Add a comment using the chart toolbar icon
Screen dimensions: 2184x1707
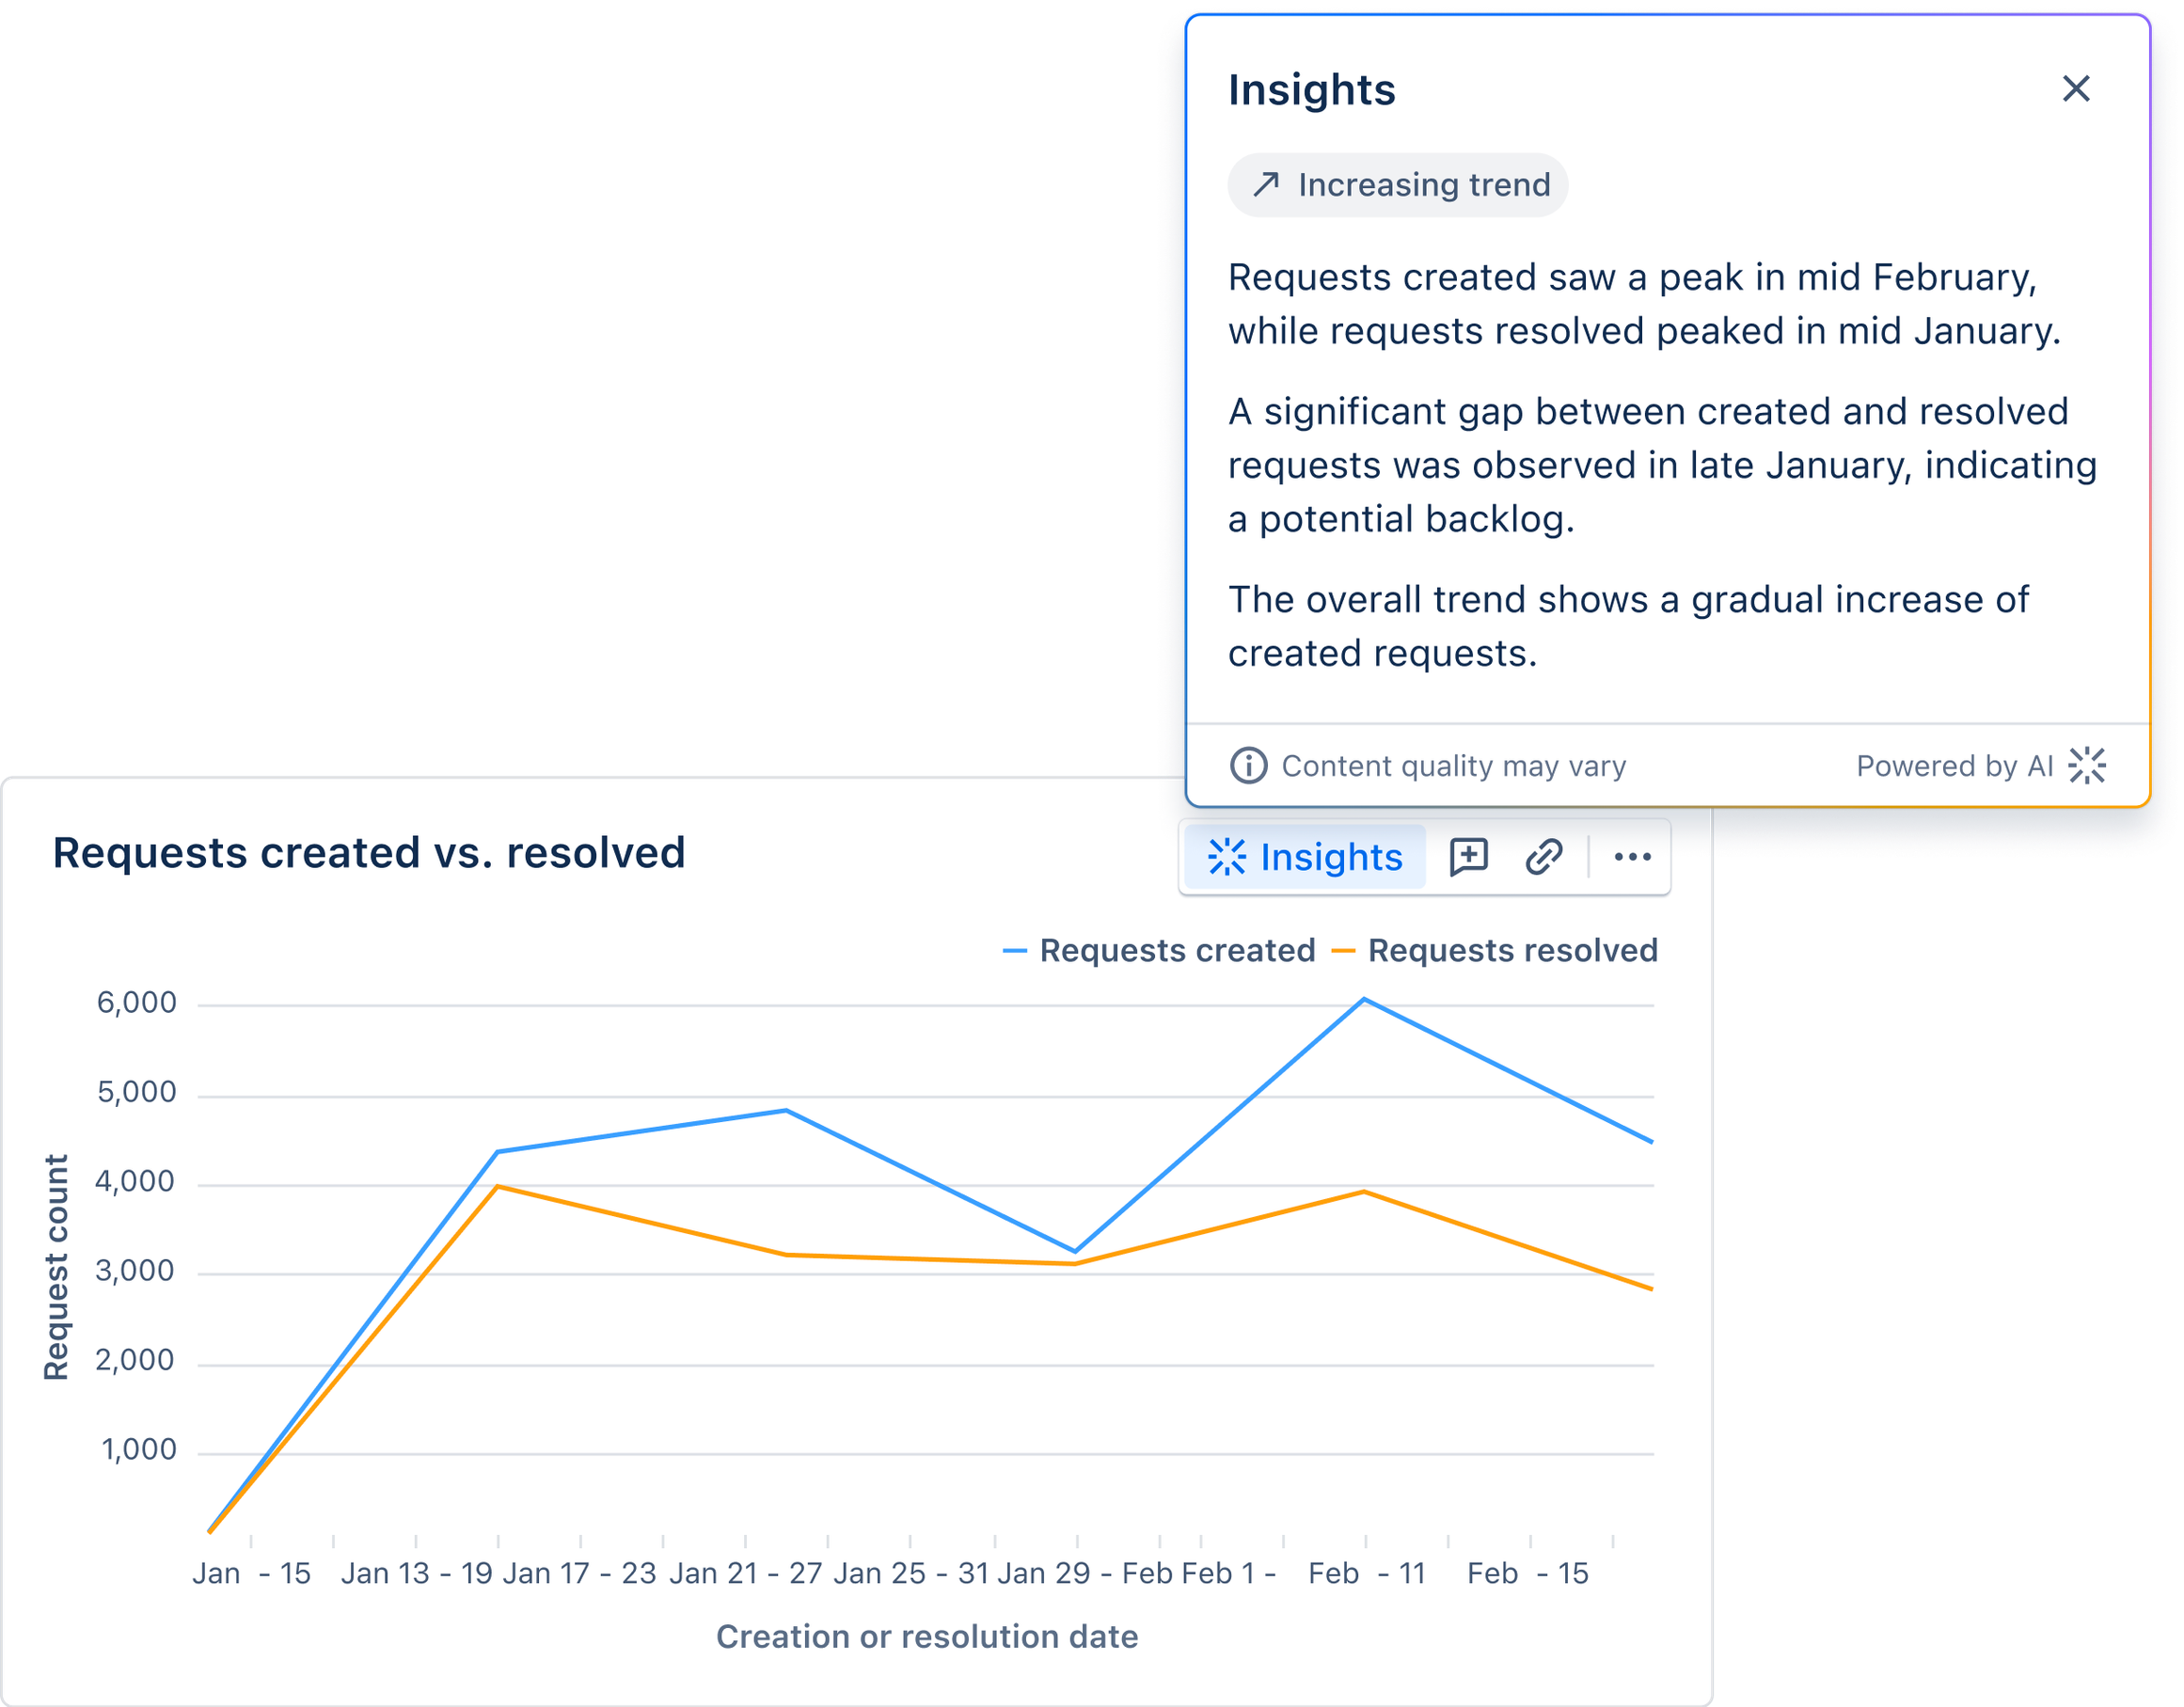click(x=1468, y=857)
